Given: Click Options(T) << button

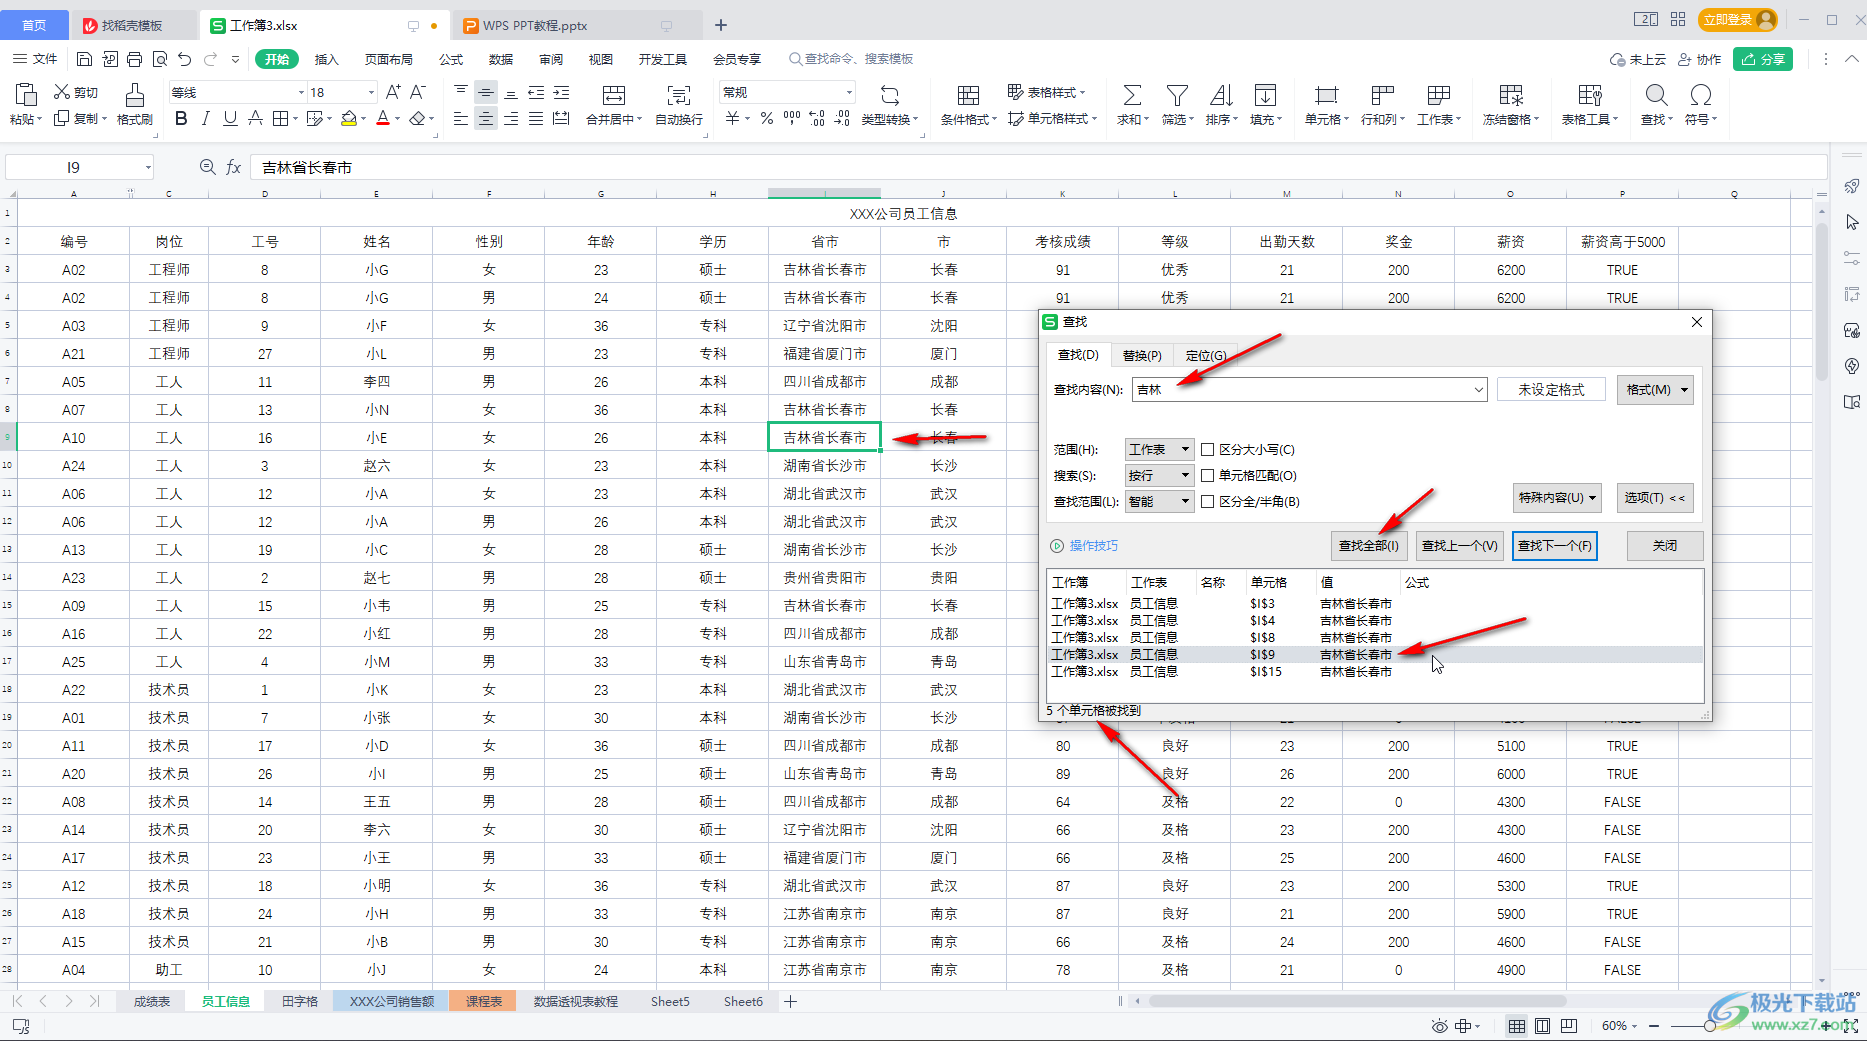Looking at the screenshot, I should pos(1655,498).
